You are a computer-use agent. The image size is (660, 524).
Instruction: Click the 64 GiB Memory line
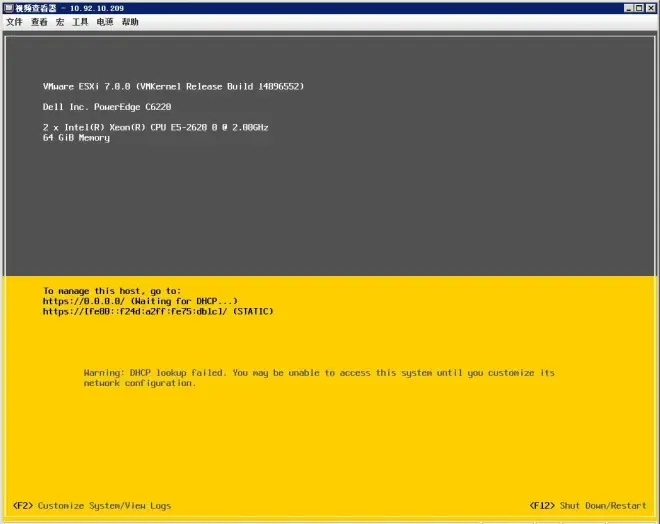click(76, 138)
